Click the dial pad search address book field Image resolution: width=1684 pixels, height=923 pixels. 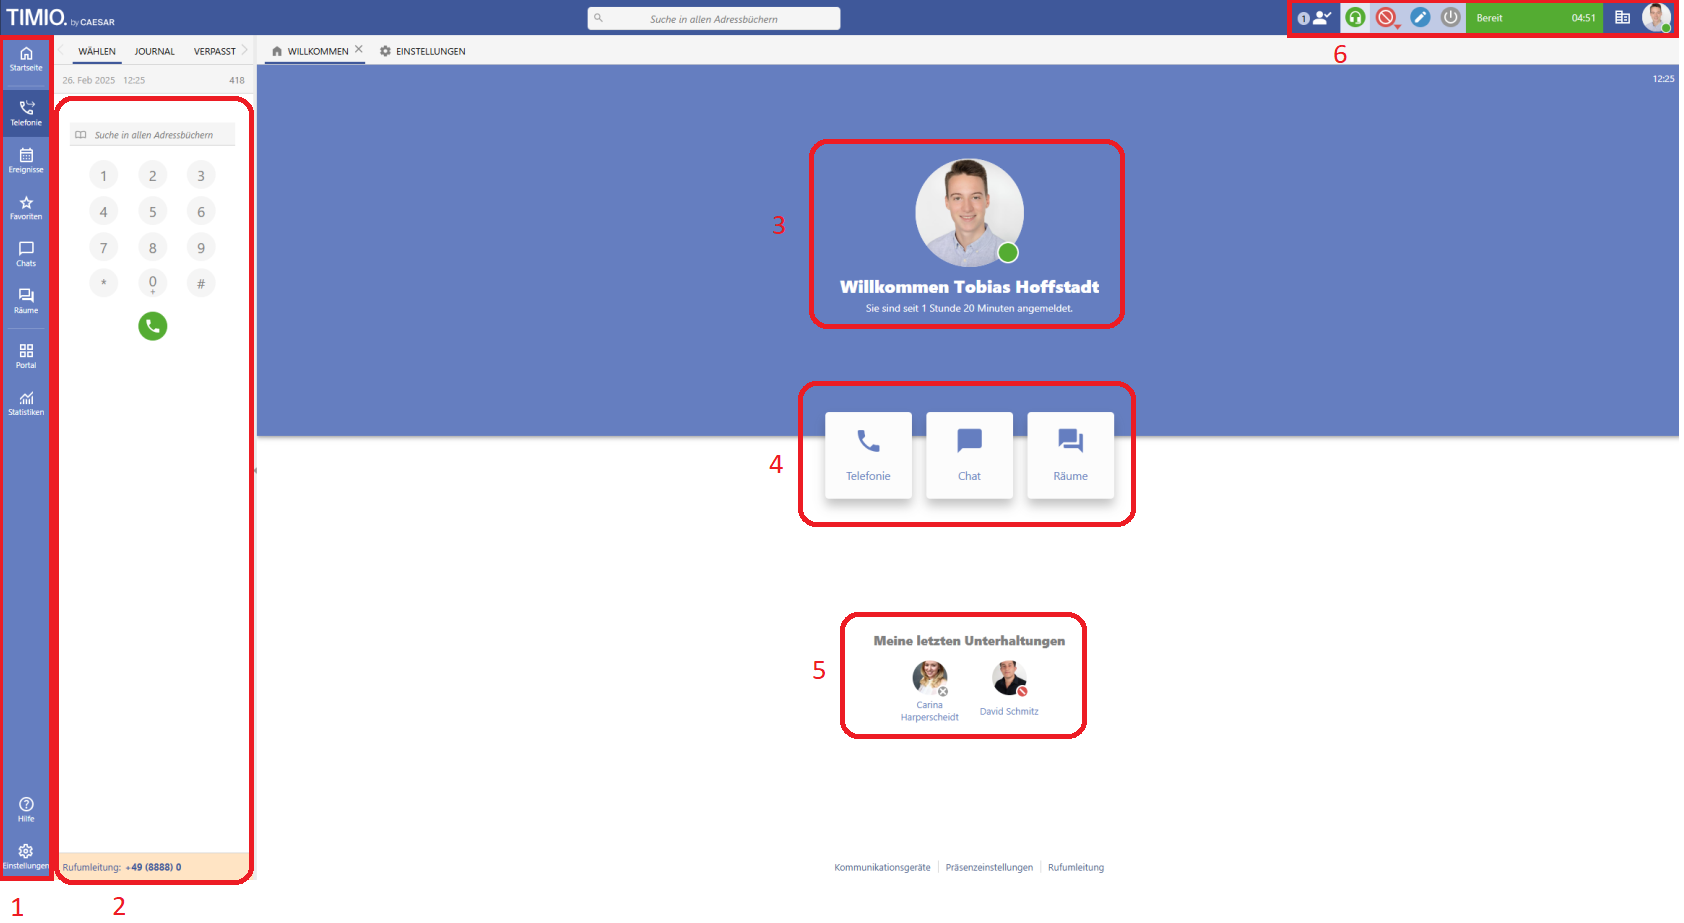tap(153, 135)
